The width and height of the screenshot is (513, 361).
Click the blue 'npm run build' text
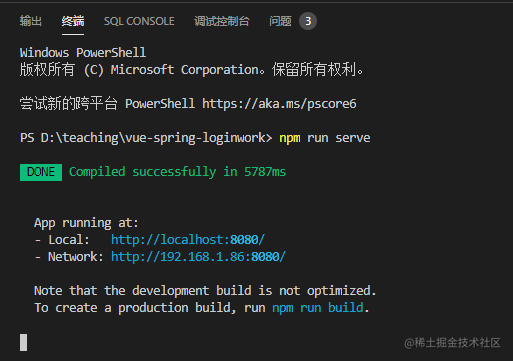point(318,308)
